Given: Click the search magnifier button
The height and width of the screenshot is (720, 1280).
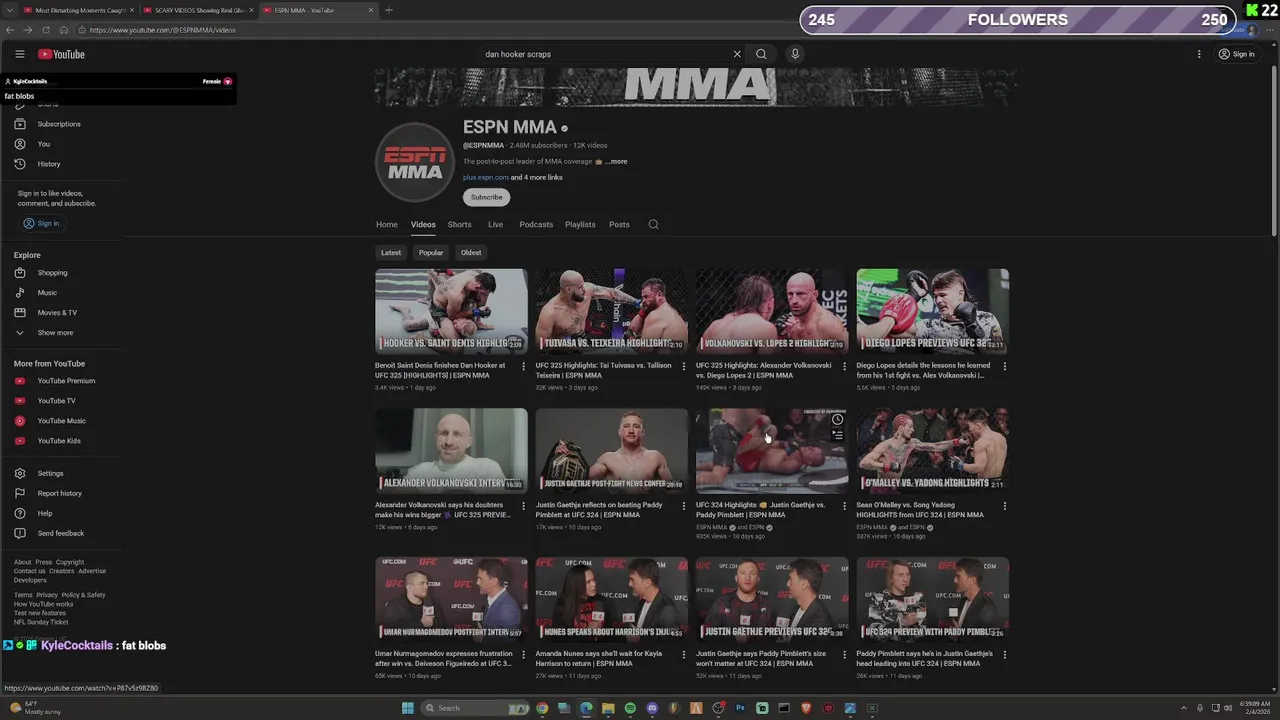Looking at the screenshot, I should pyautogui.click(x=761, y=54).
